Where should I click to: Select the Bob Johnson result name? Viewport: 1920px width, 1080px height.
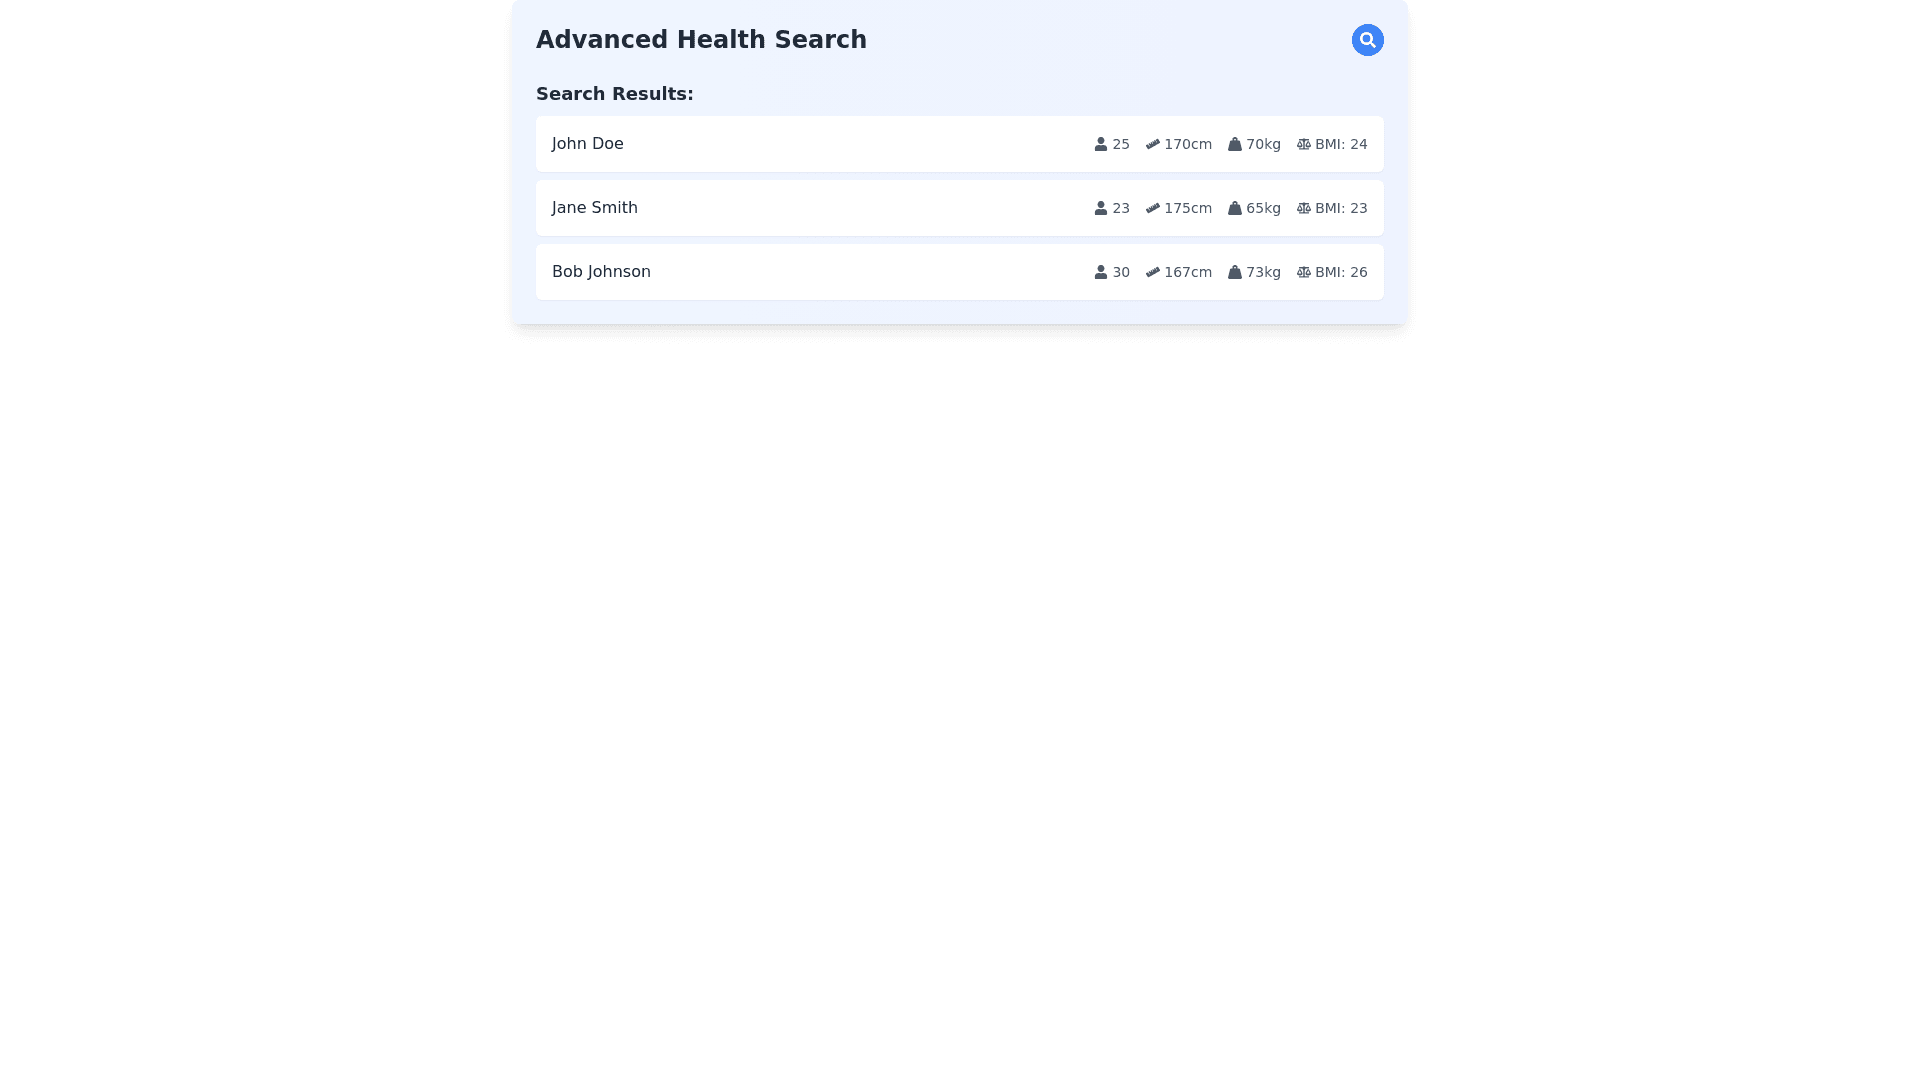[601, 272]
